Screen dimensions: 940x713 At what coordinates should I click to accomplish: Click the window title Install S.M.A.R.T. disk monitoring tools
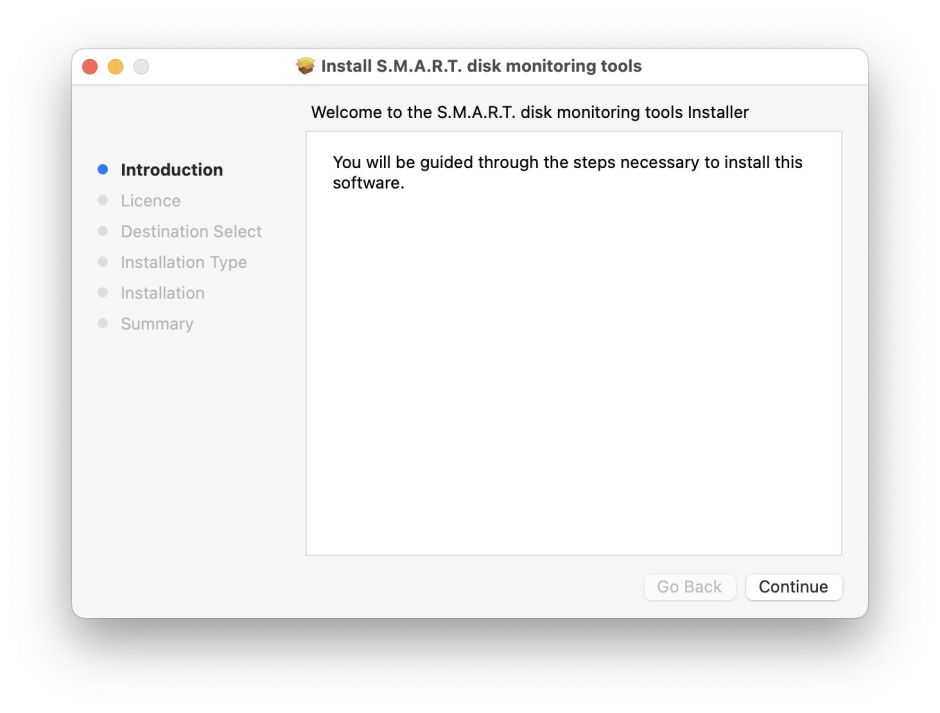tap(482, 66)
